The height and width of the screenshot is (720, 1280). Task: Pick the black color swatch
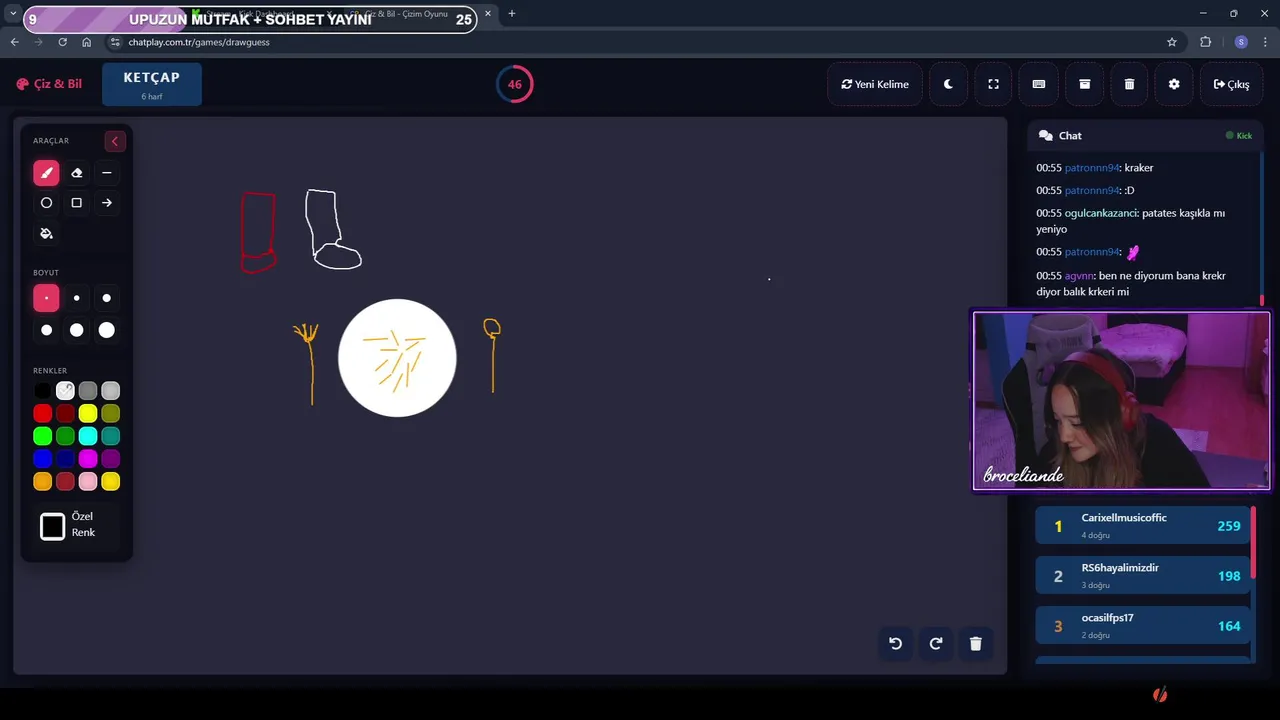click(42, 391)
